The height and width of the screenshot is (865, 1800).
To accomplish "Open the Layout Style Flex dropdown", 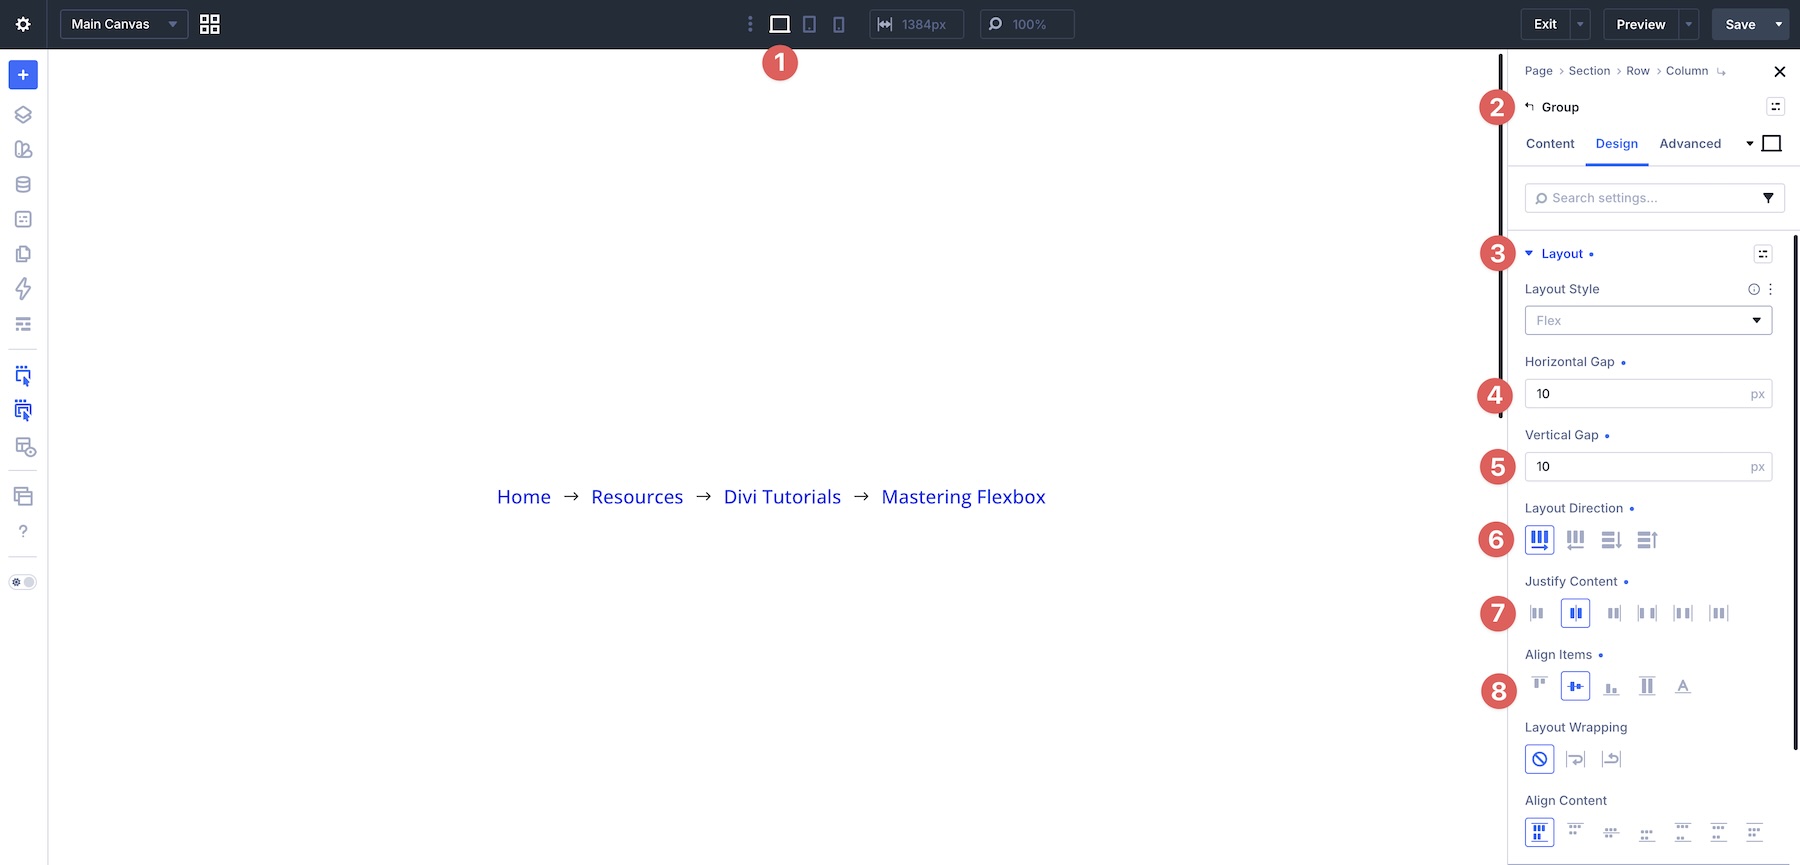I will pos(1648,320).
